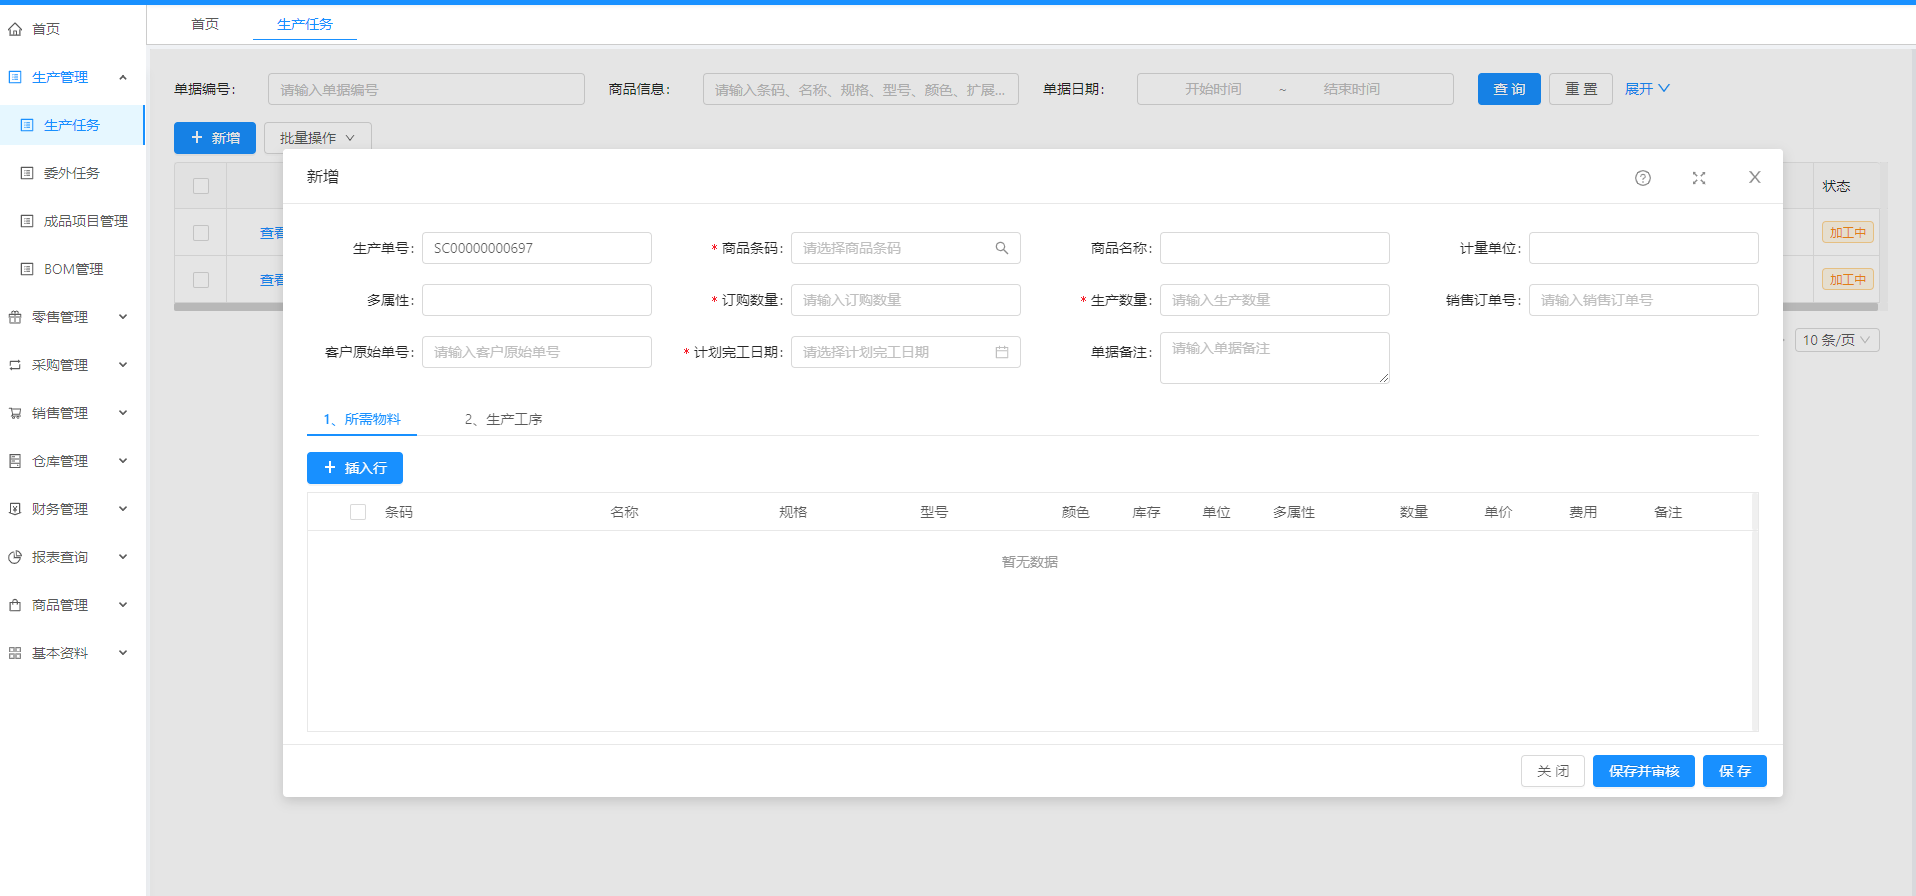This screenshot has width=1916, height=896.
Task: Open the 批量操作 dropdown
Action: pyautogui.click(x=318, y=138)
